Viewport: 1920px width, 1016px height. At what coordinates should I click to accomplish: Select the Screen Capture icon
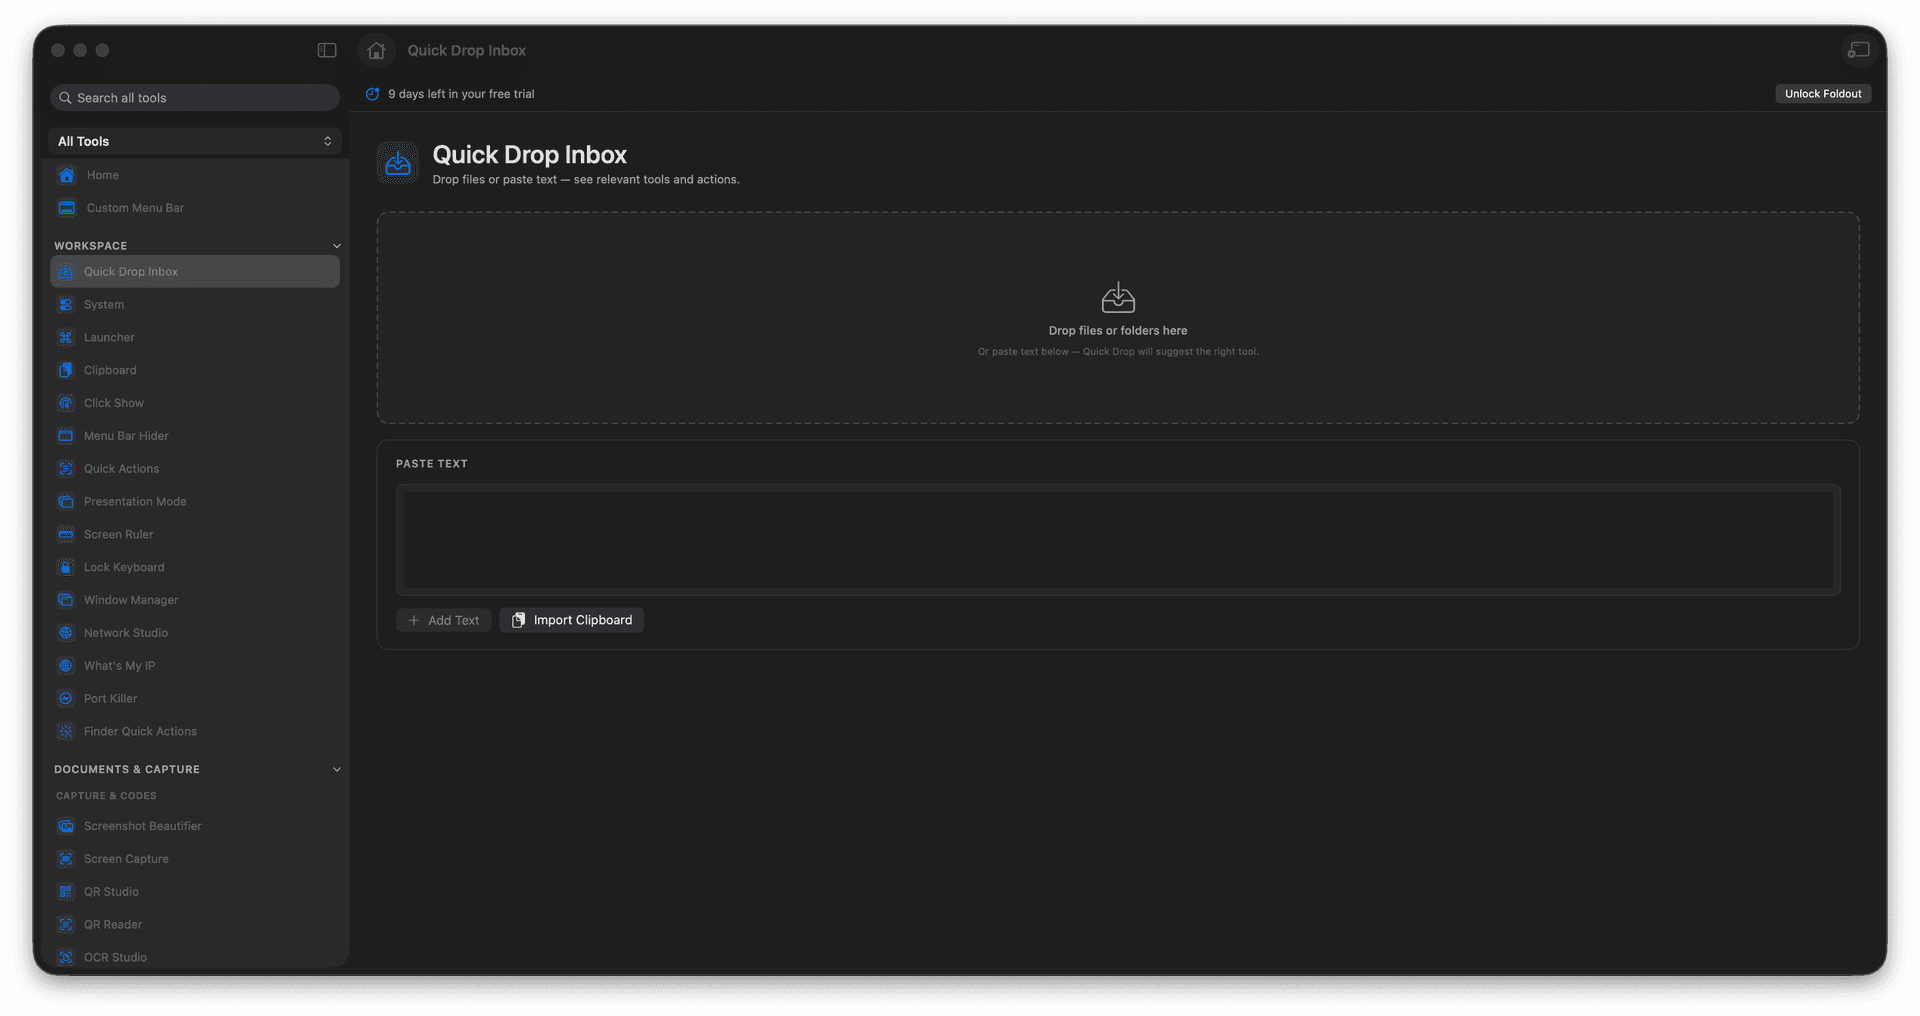(x=66, y=859)
